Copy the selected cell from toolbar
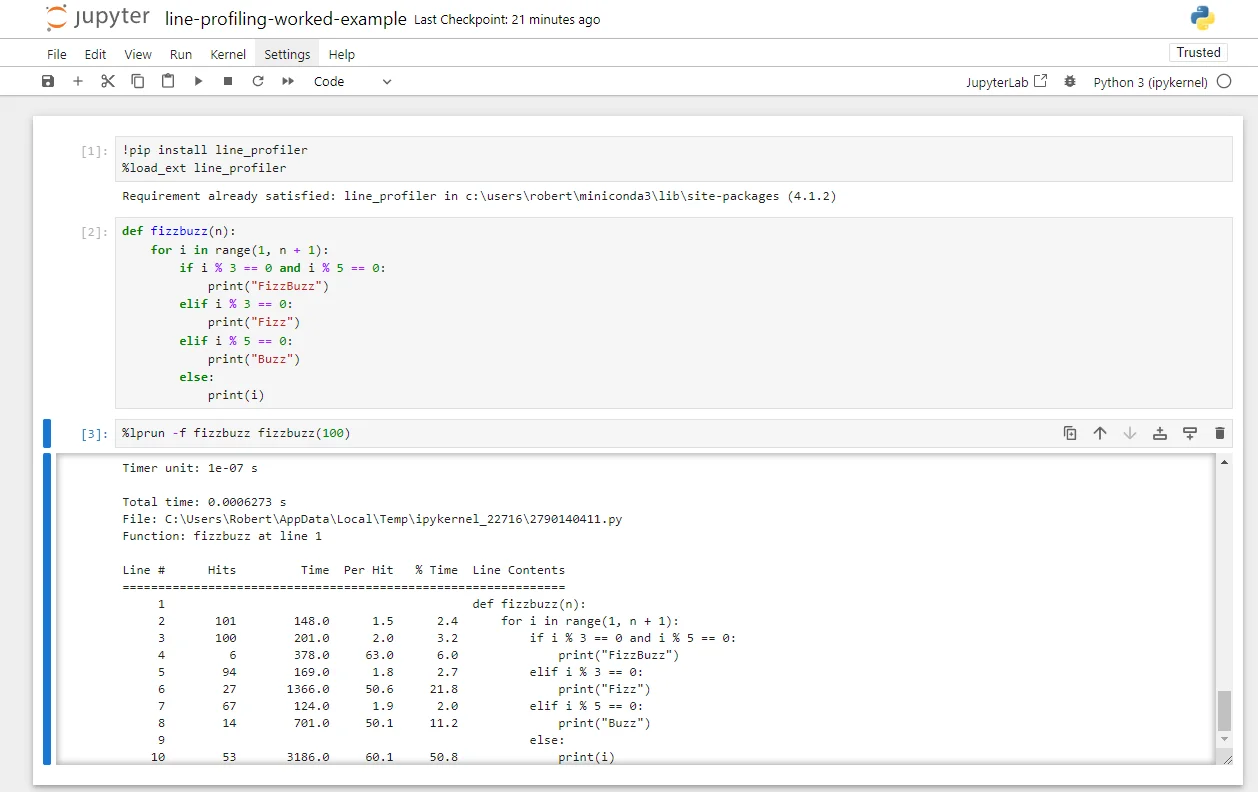 (138, 81)
